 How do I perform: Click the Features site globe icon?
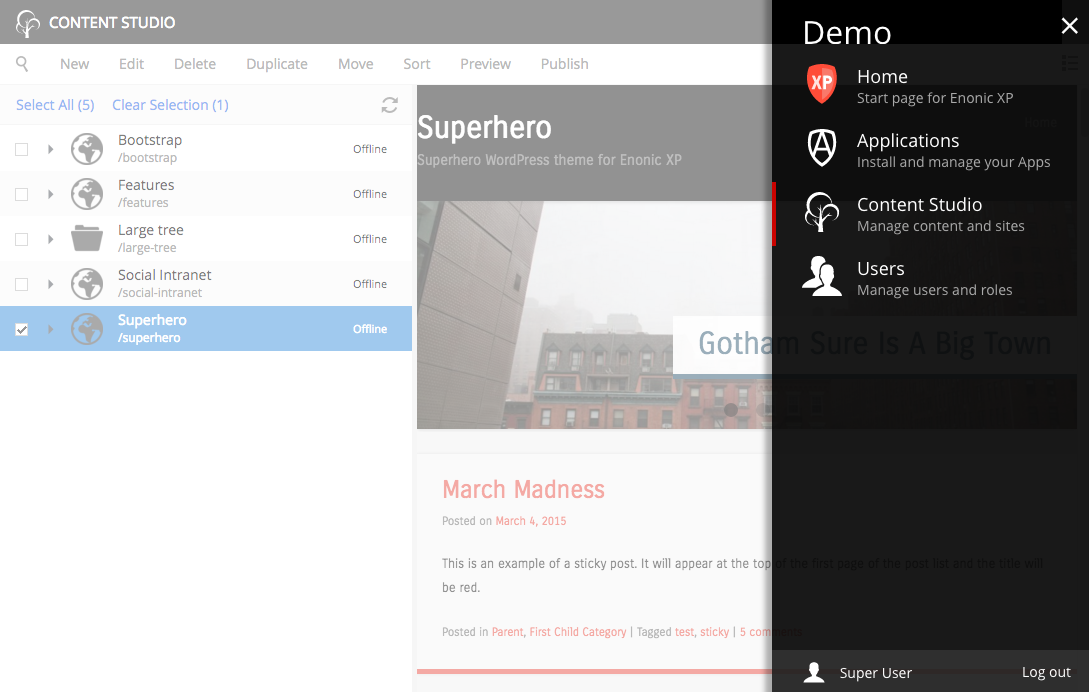pos(87,194)
